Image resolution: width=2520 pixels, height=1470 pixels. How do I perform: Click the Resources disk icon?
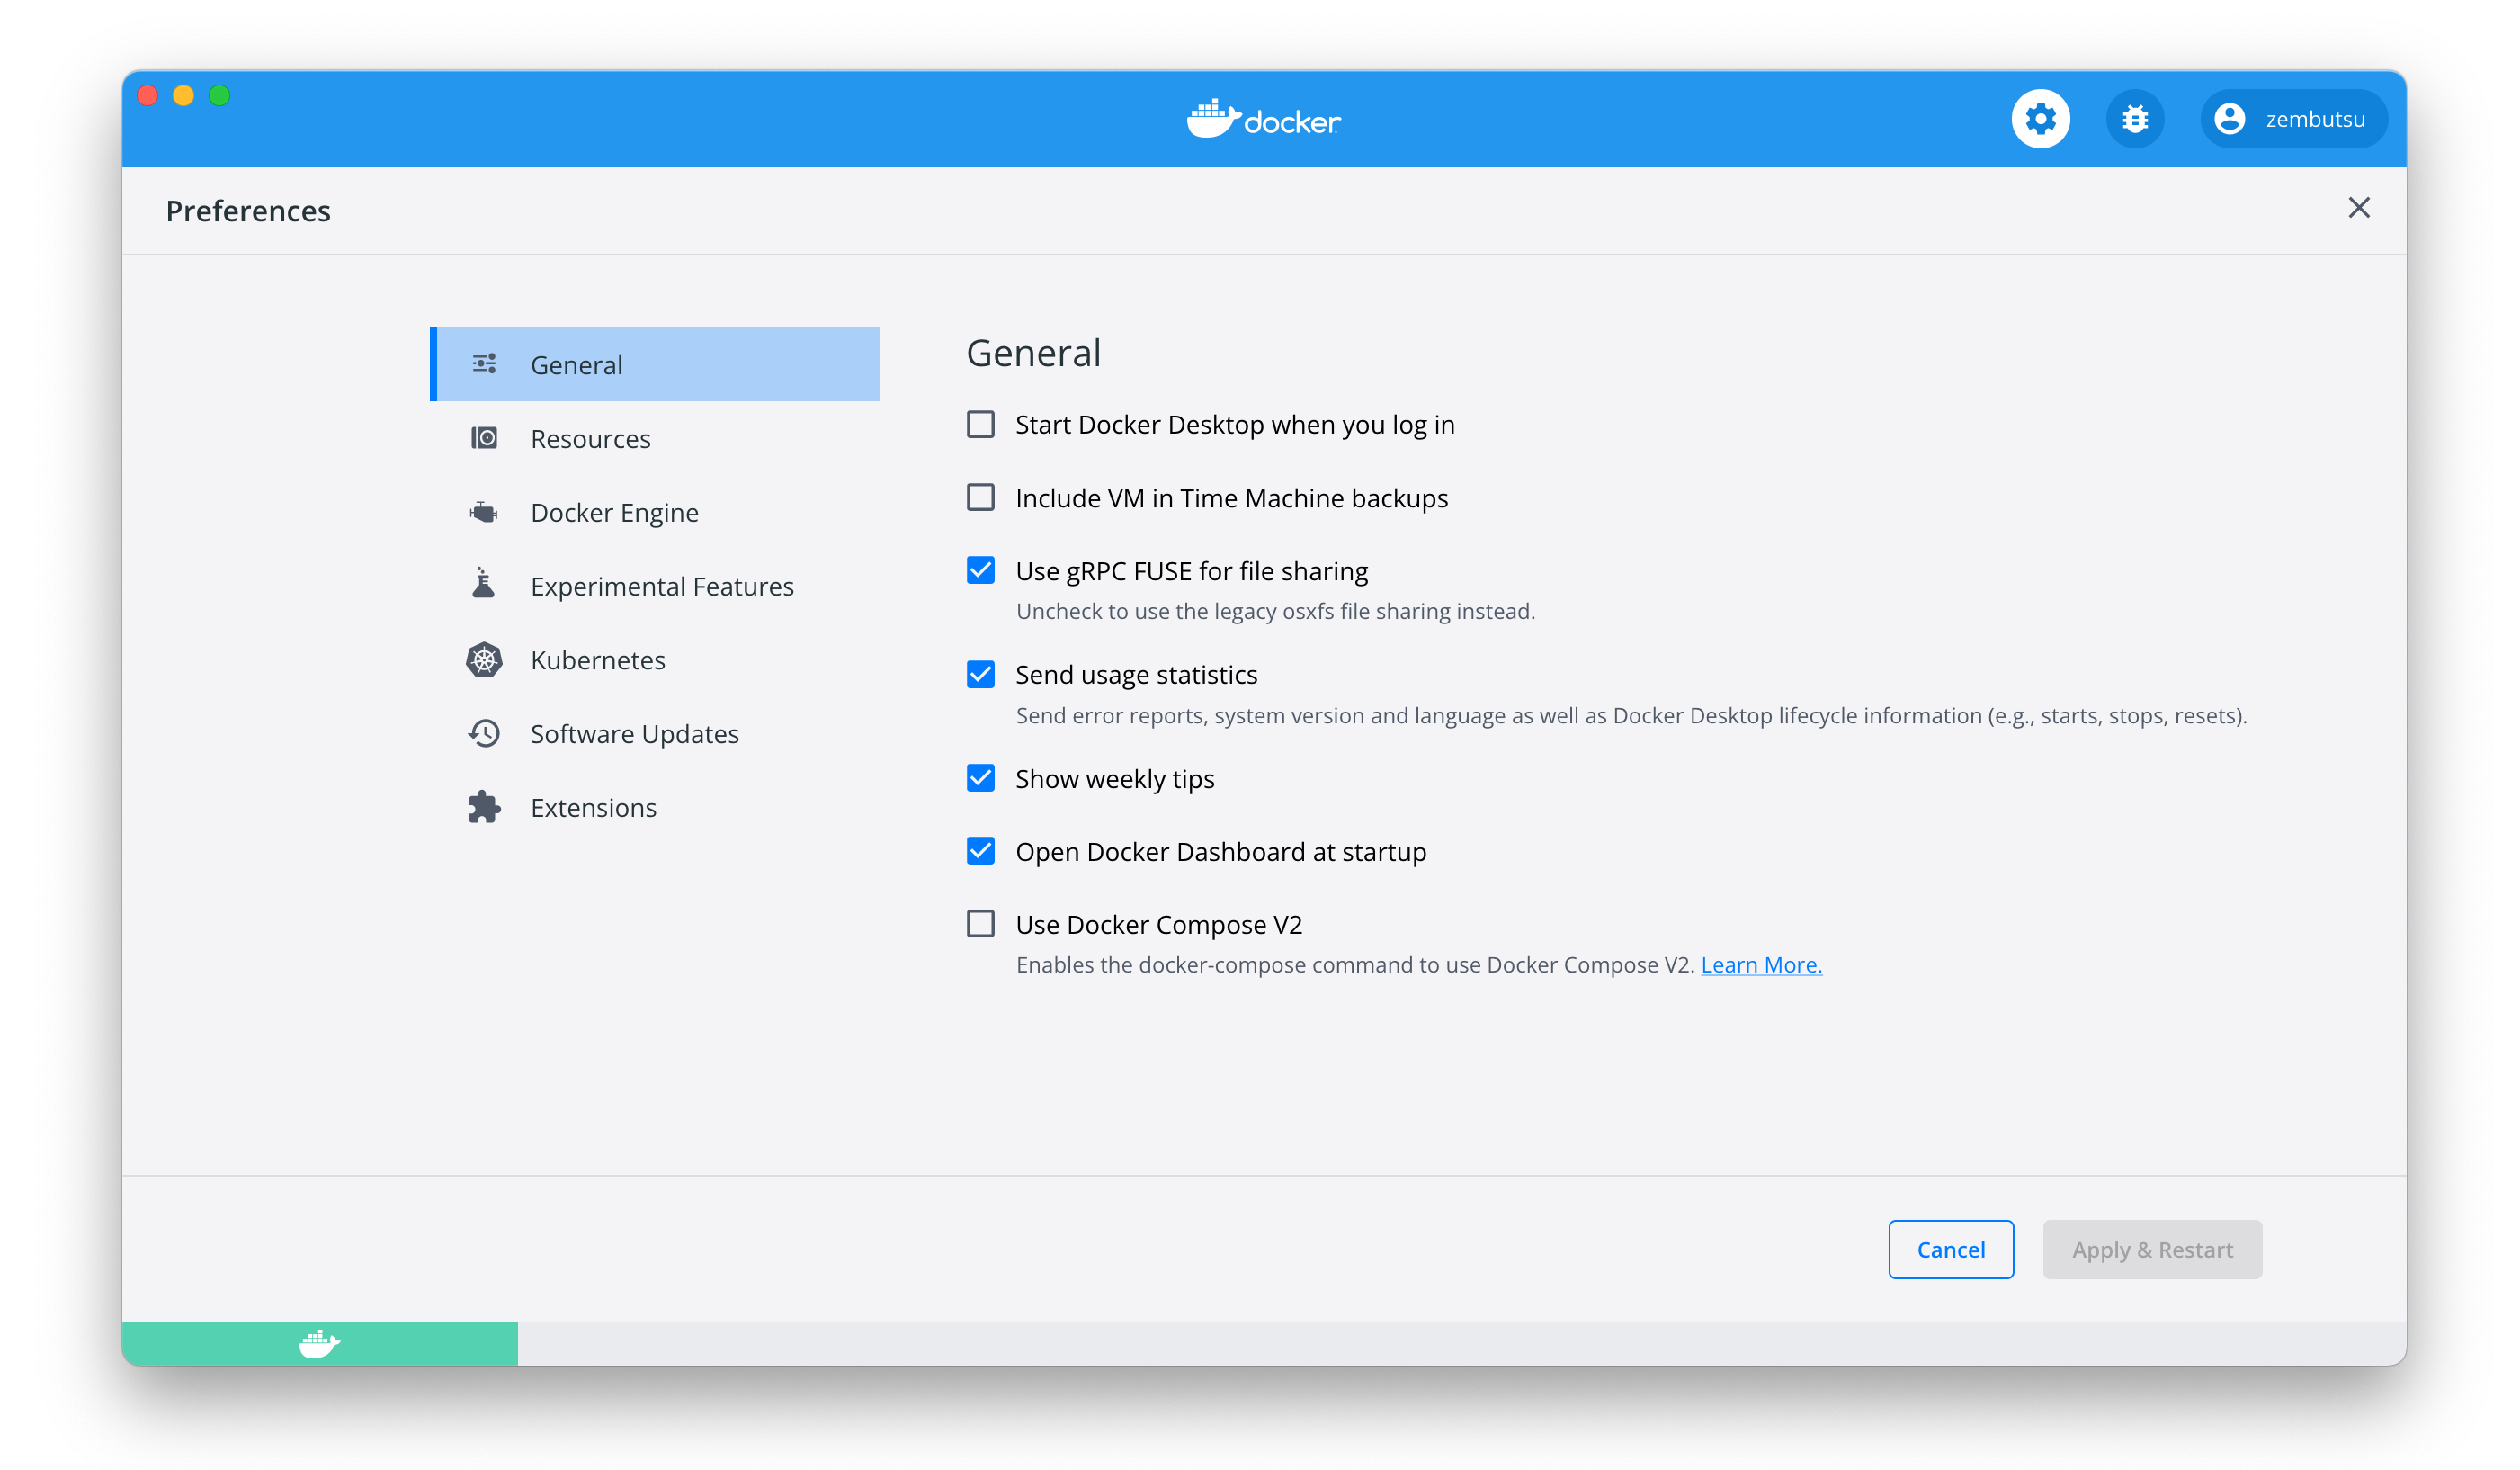click(x=484, y=438)
